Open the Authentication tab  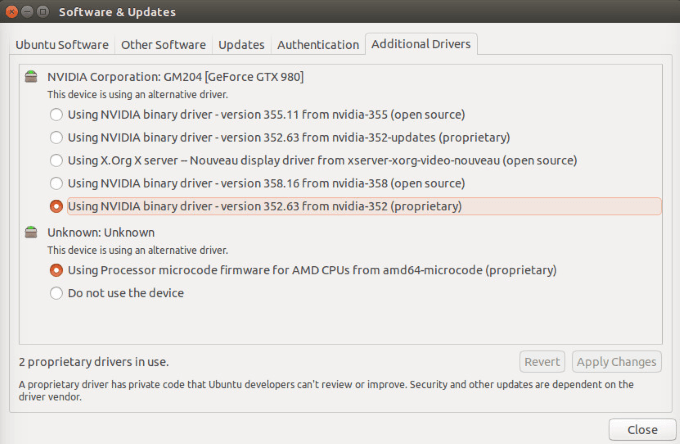point(318,45)
